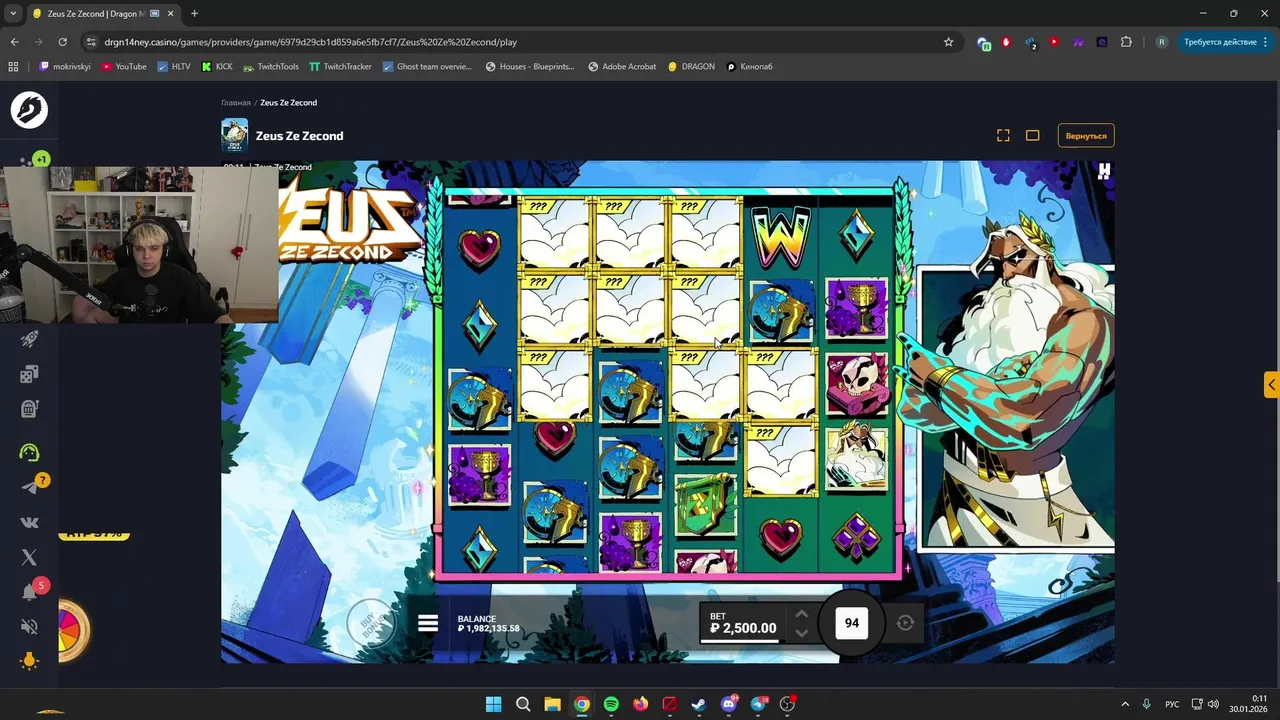Open the Windows Start menu
The image size is (1280, 720).
pyautogui.click(x=493, y=704)
